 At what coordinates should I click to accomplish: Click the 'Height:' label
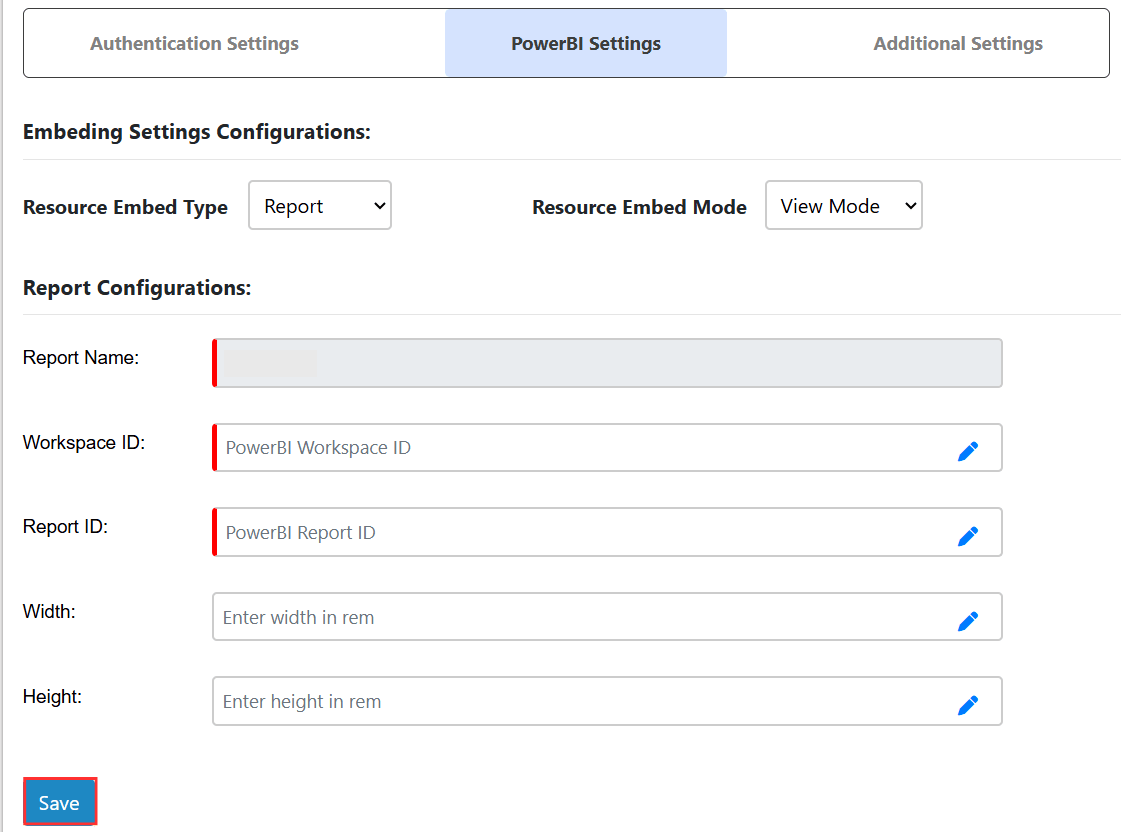pos(52,696)
